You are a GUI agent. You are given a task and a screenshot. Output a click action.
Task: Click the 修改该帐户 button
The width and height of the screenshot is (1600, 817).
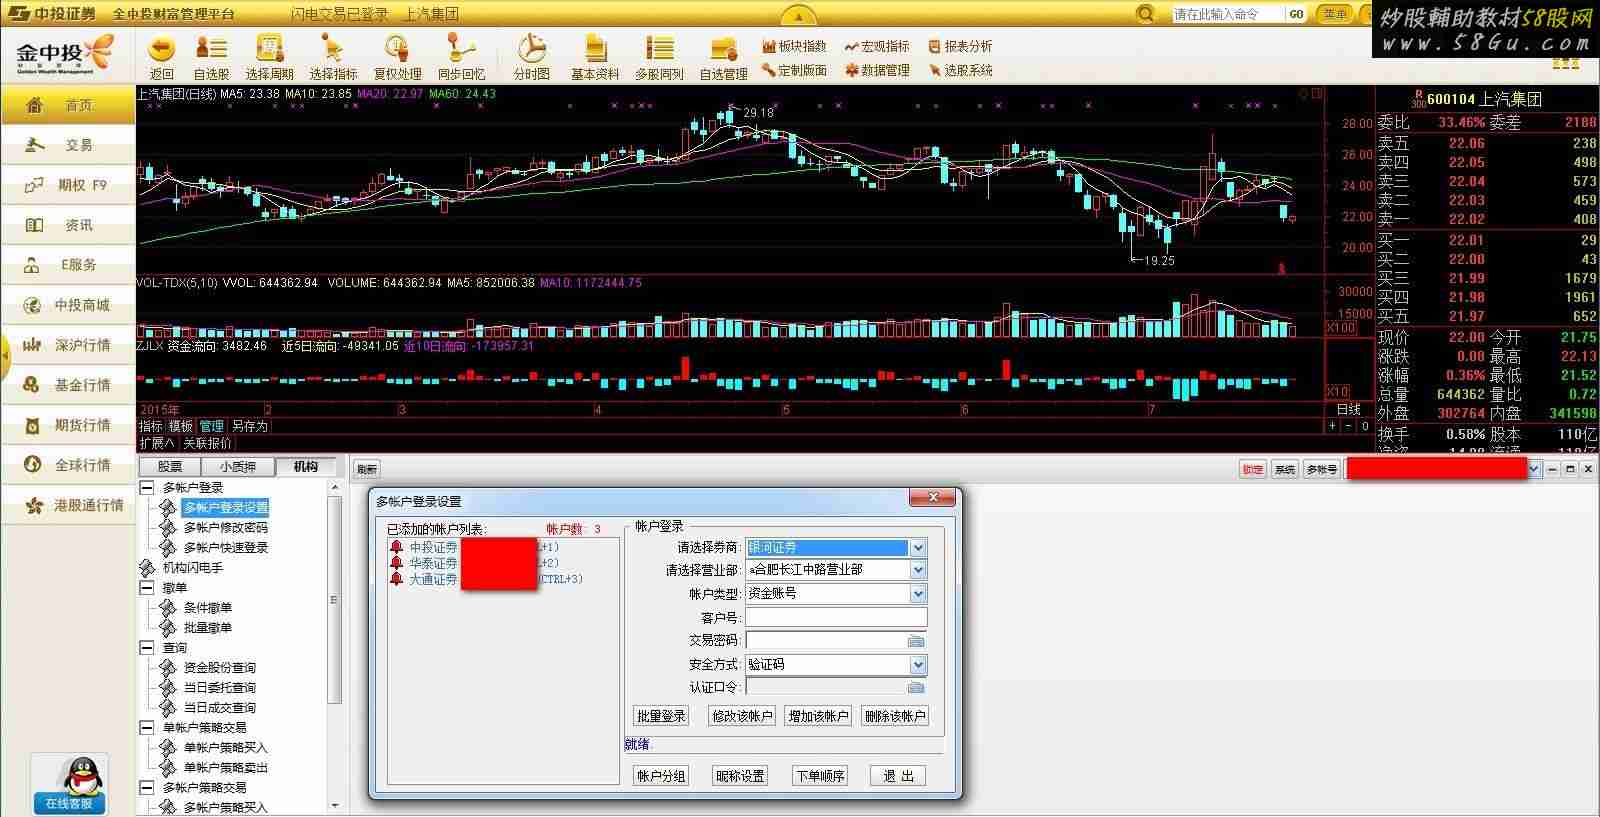(x=742, y=716)
